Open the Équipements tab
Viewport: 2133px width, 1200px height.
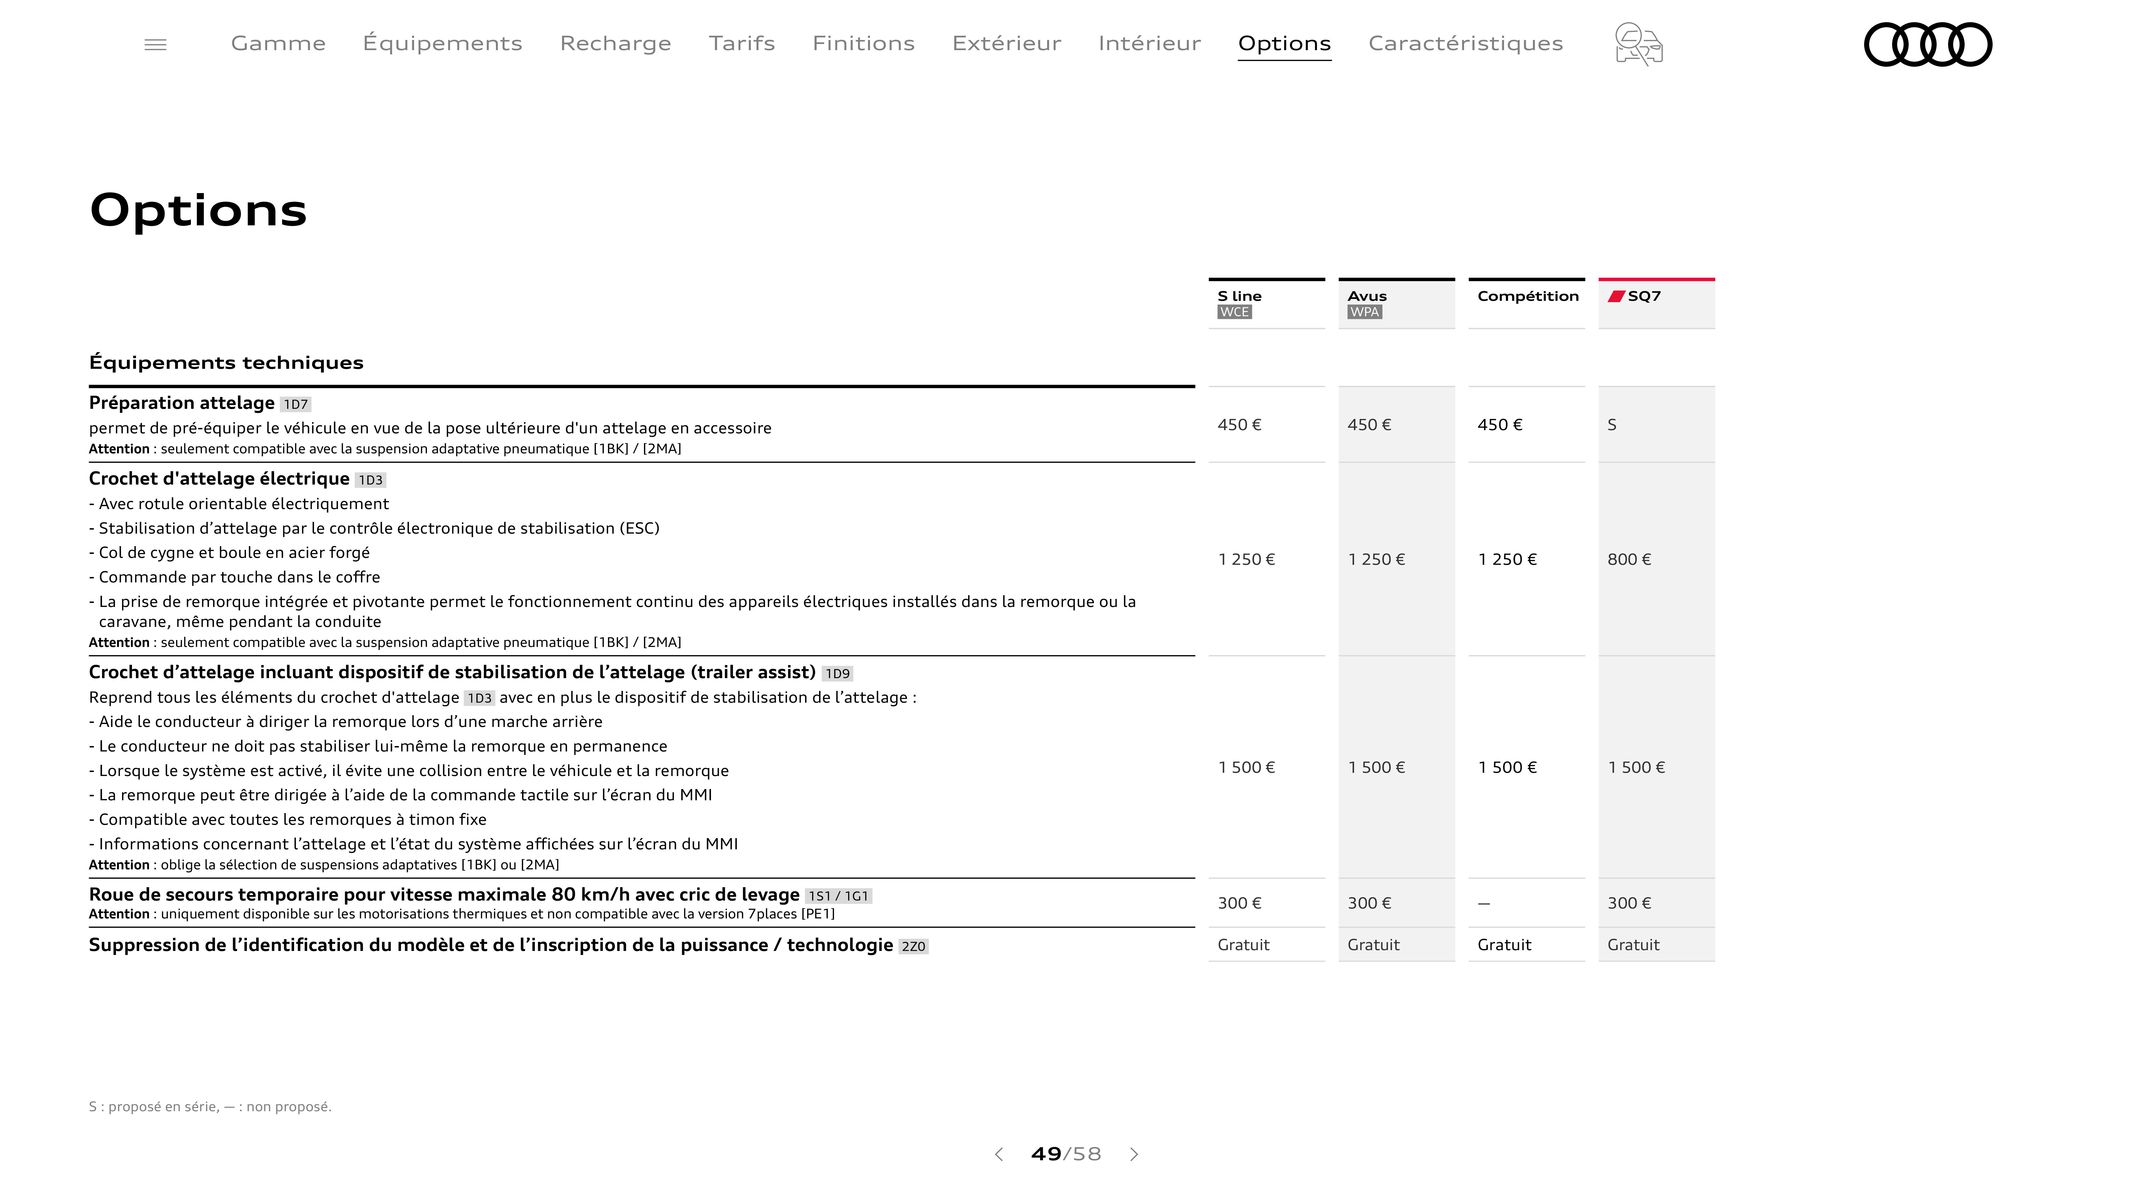tap(442, 43)
